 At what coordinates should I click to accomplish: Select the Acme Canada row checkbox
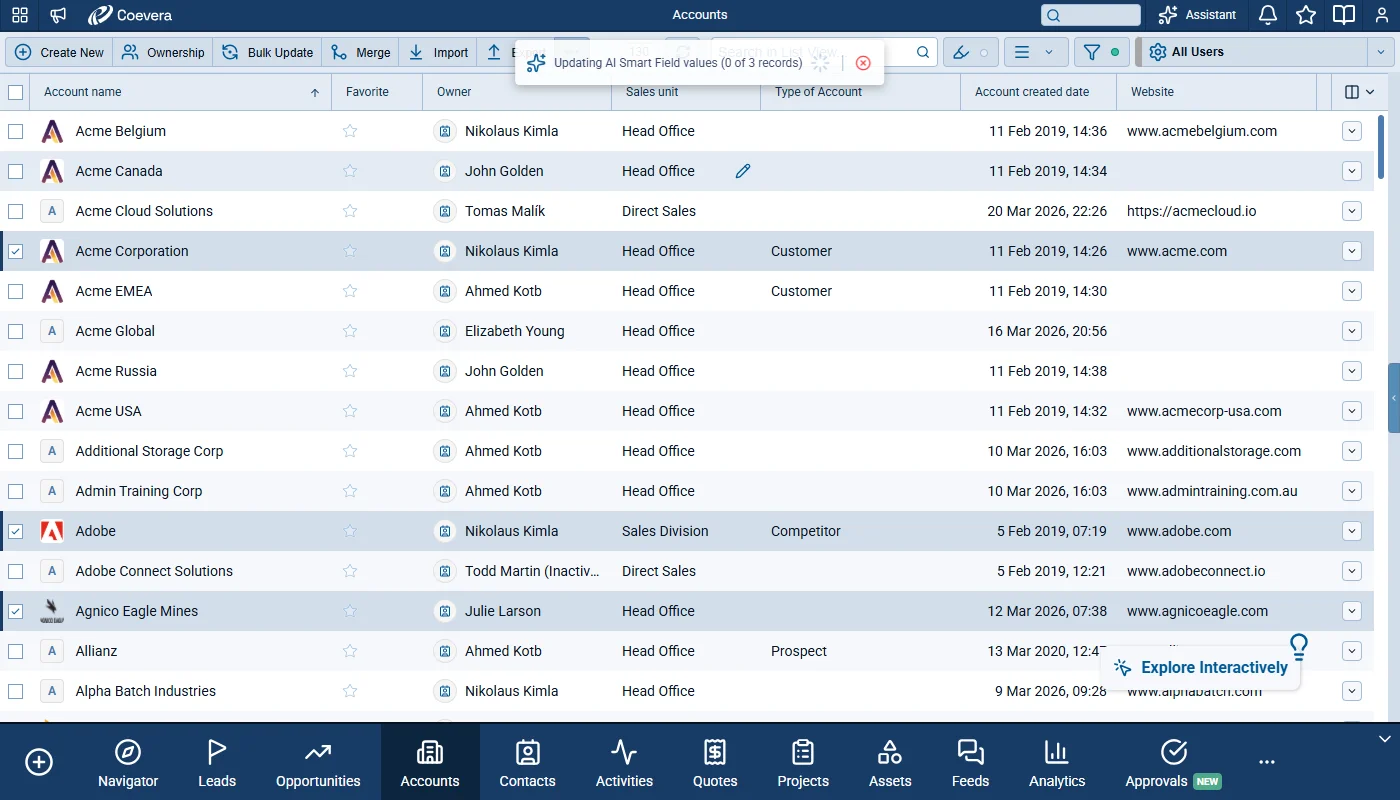click(16, 171)
